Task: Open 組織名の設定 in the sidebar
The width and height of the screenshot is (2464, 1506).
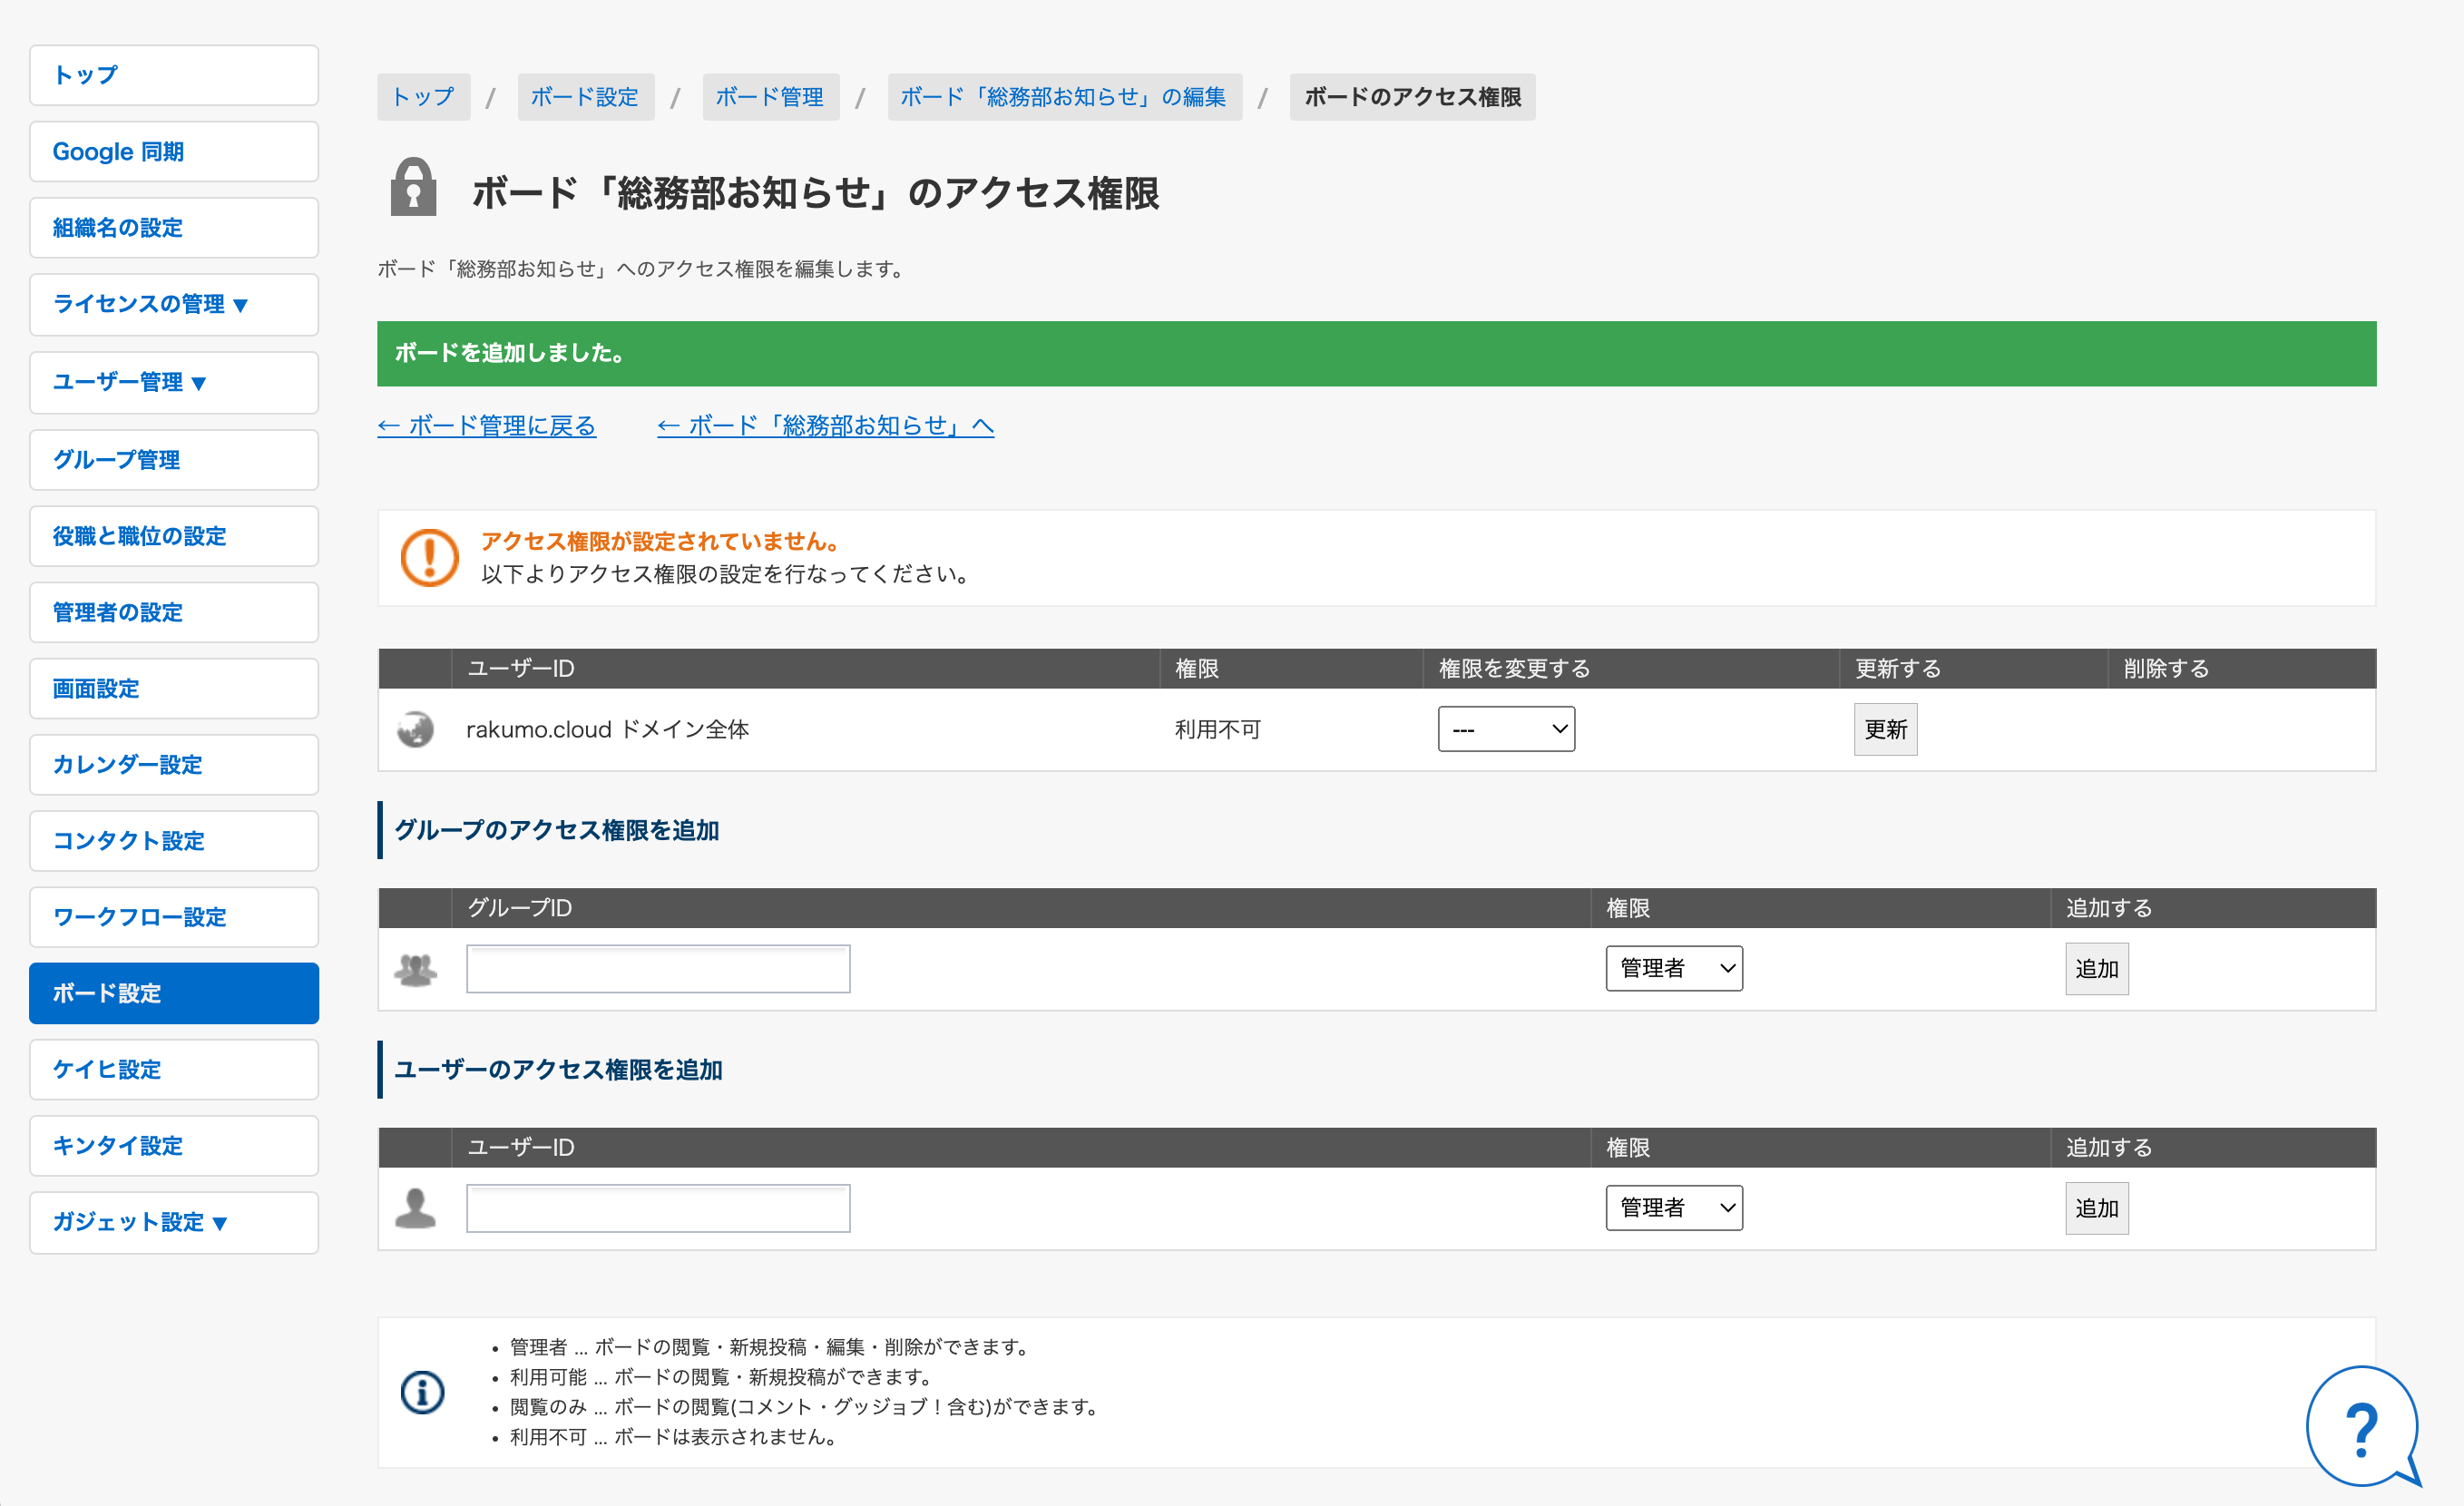Action: tap(174, 228)
